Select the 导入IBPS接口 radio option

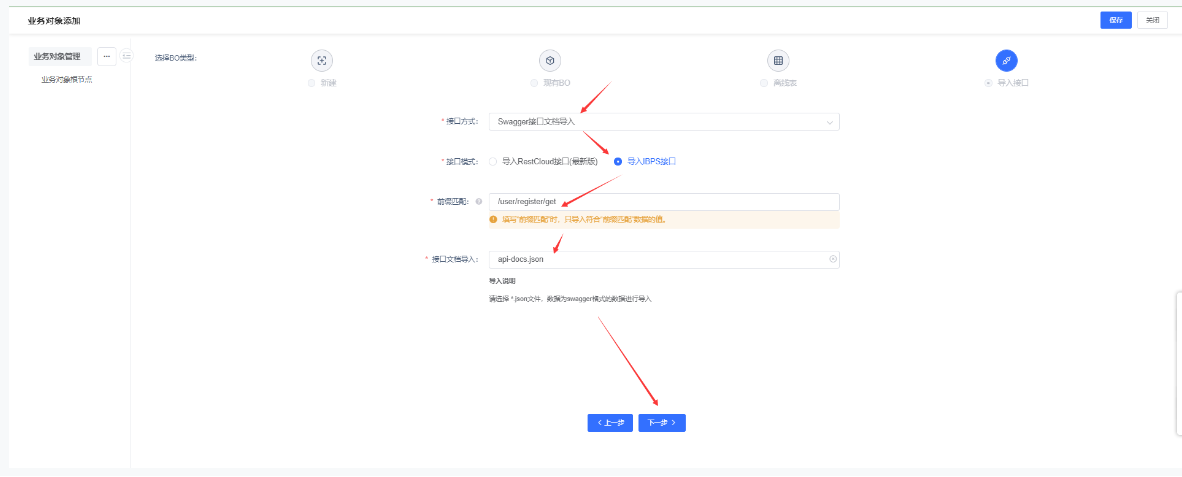[x=618, y=161]
